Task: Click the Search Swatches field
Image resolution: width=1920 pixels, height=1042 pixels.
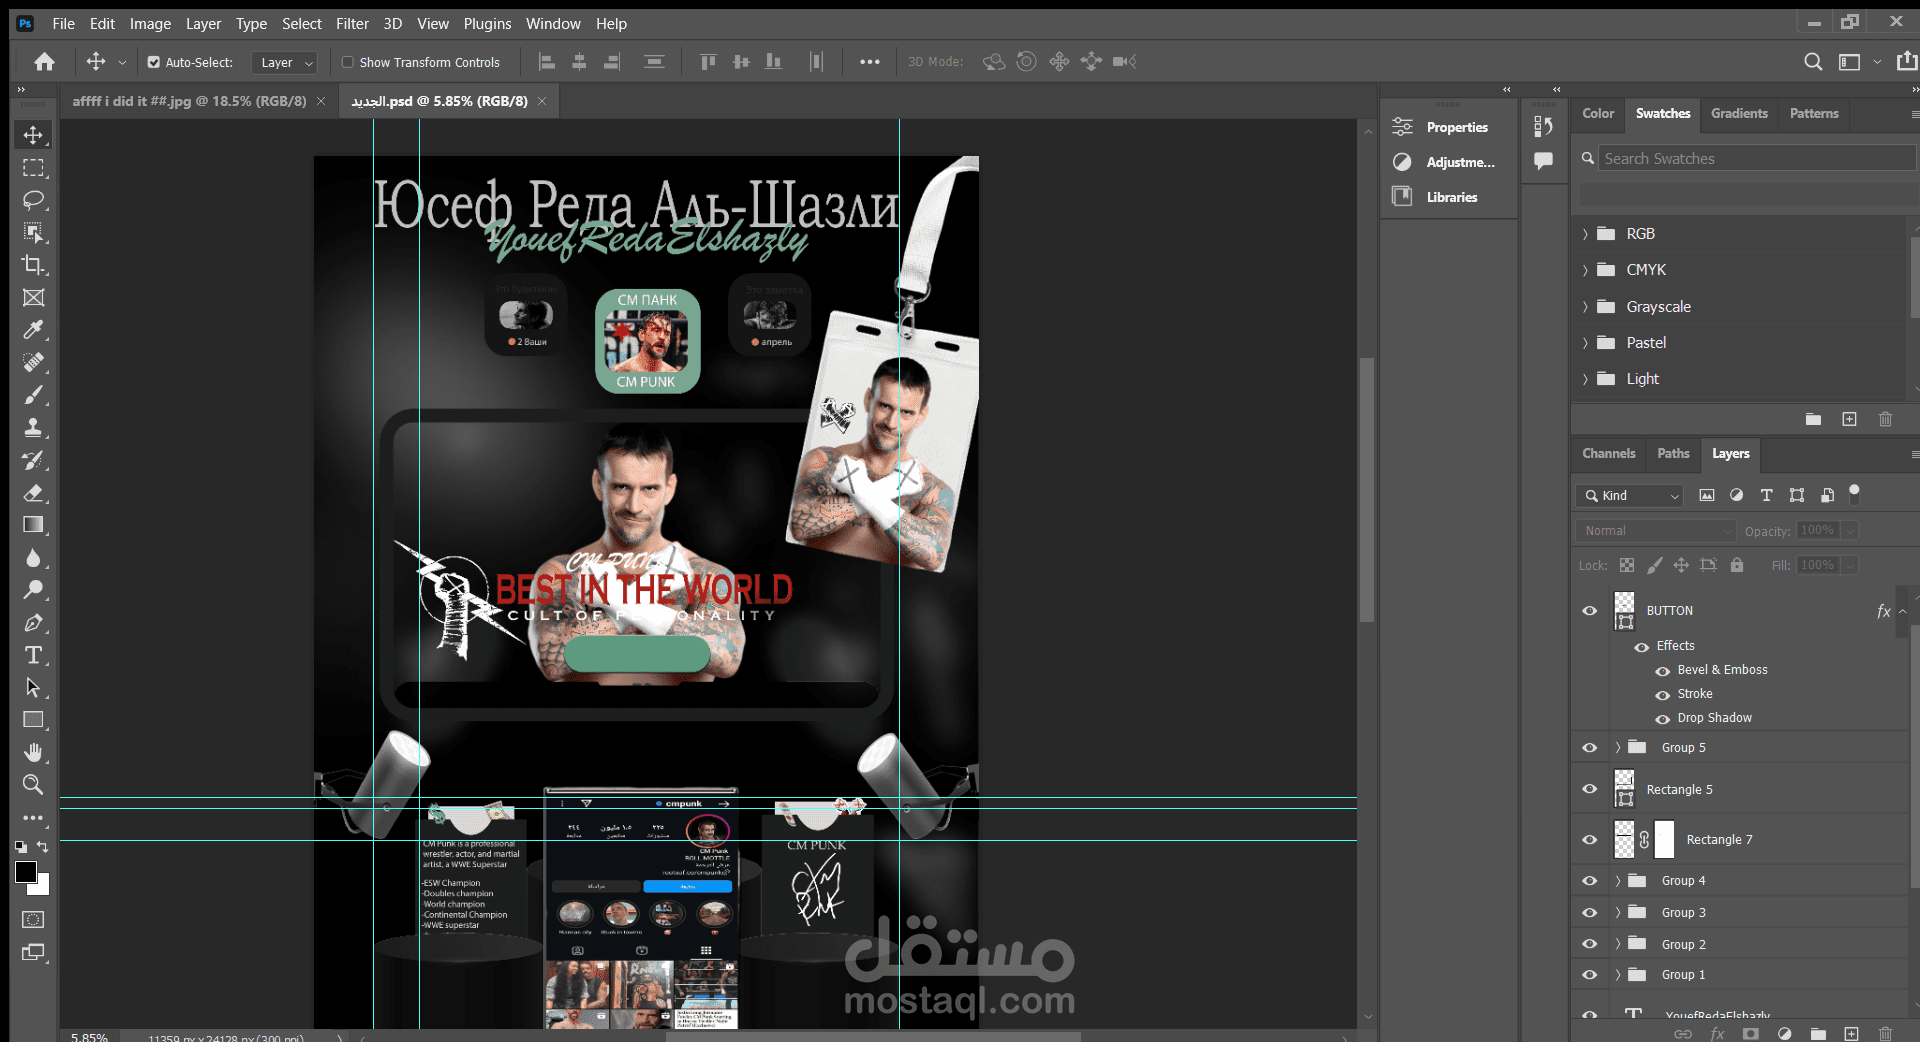Action: click(x=1756, y=159)
